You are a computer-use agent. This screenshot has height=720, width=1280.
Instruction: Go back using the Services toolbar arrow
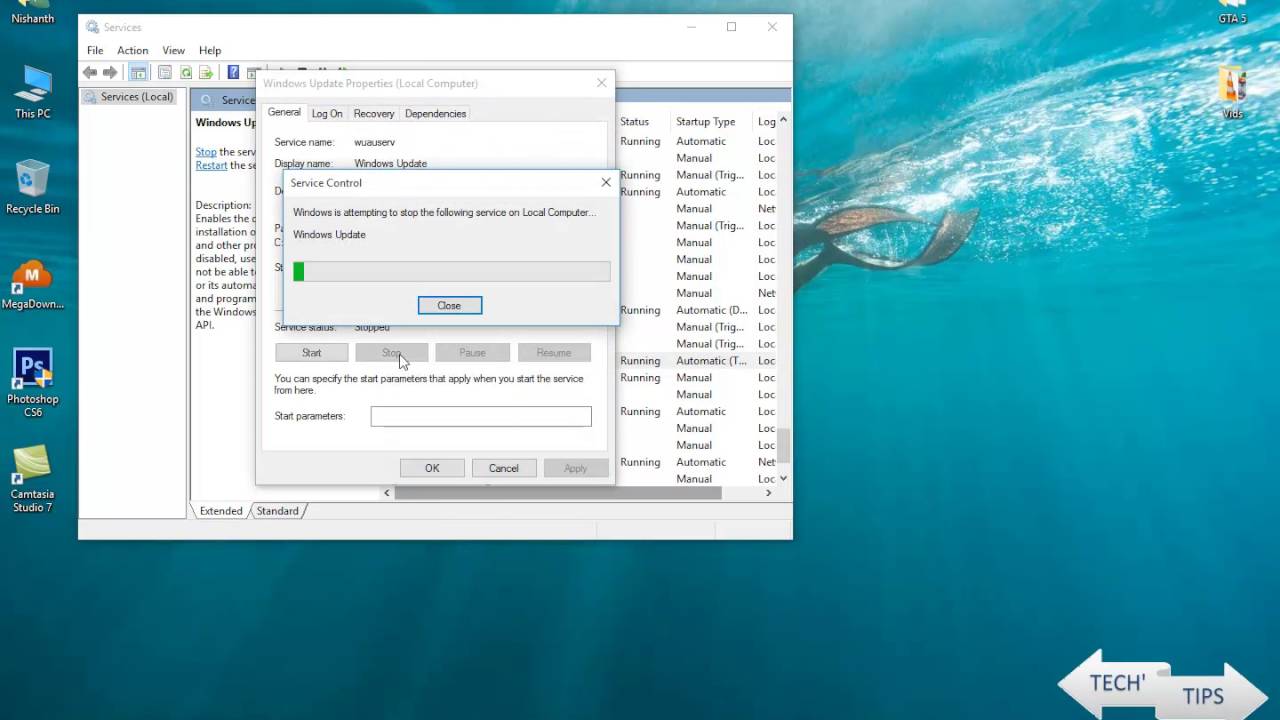pos(90,72)
